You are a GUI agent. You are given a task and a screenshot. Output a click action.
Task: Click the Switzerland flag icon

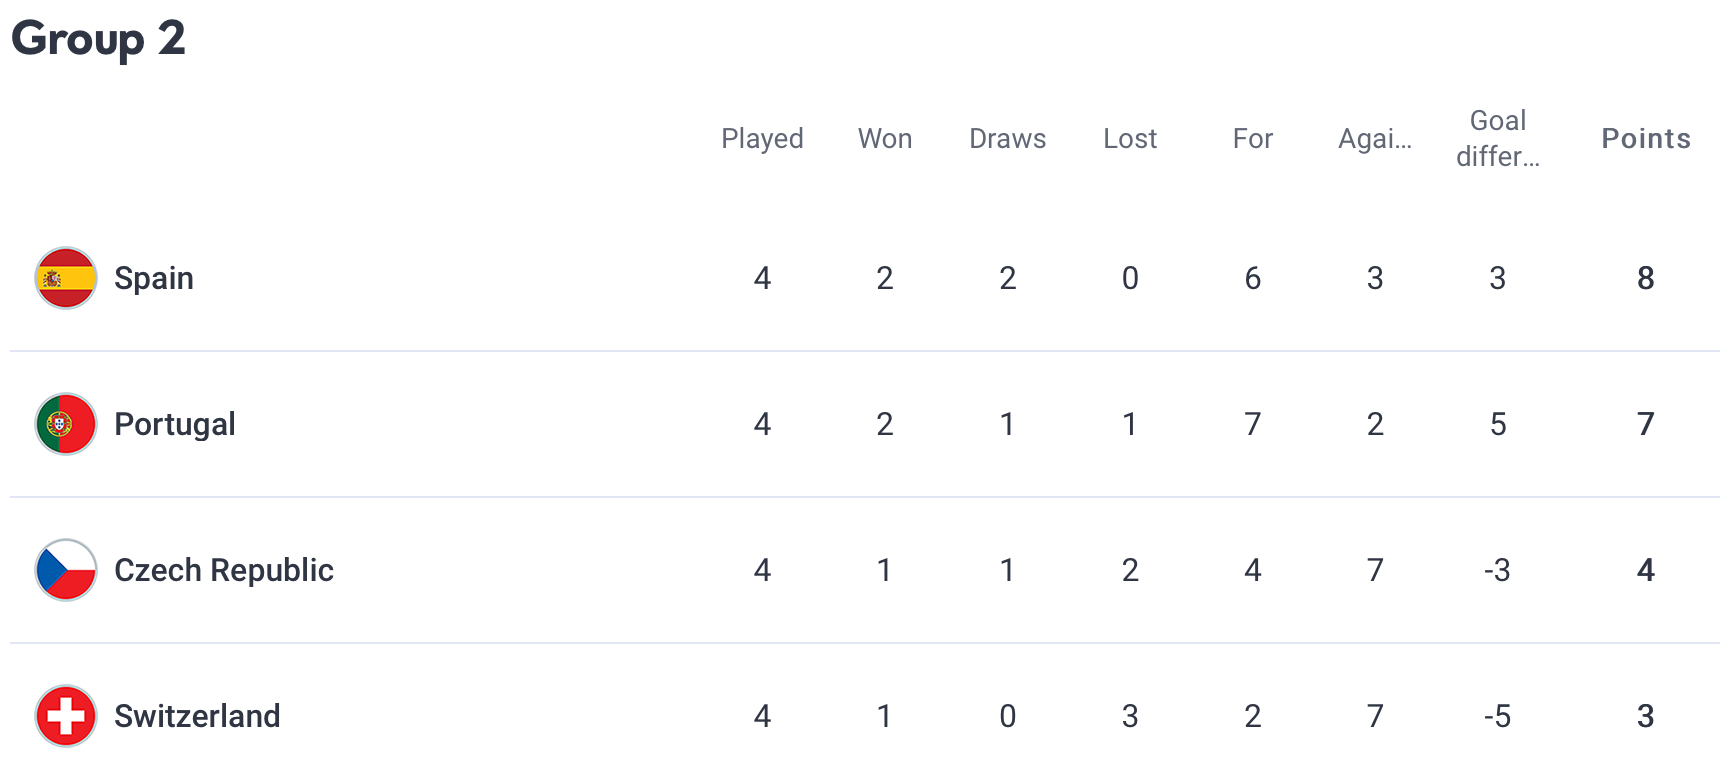click(x=66, y=716)
